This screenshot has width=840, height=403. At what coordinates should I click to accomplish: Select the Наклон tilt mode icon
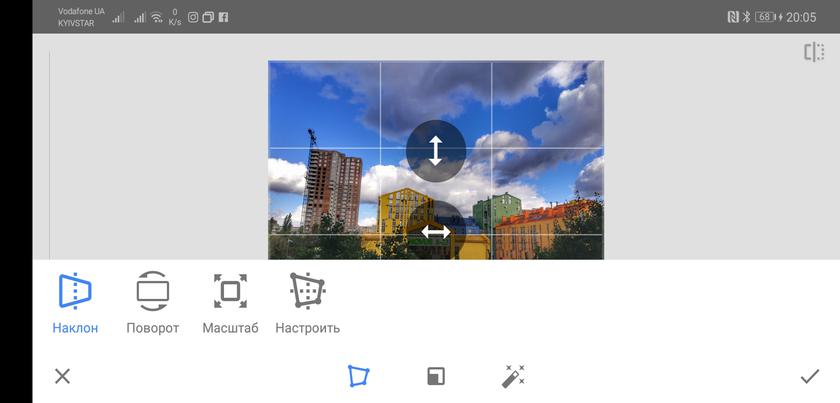coord(75,291)
